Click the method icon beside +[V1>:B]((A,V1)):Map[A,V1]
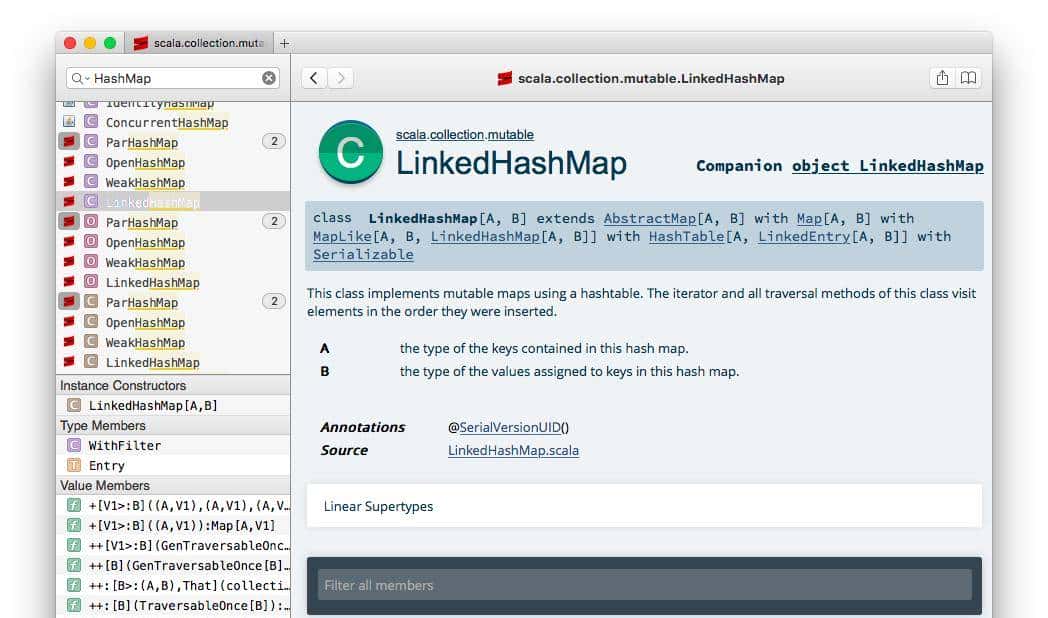This screenshot has width=1048, height=618. pyautogui.click(x=74, y=525)
